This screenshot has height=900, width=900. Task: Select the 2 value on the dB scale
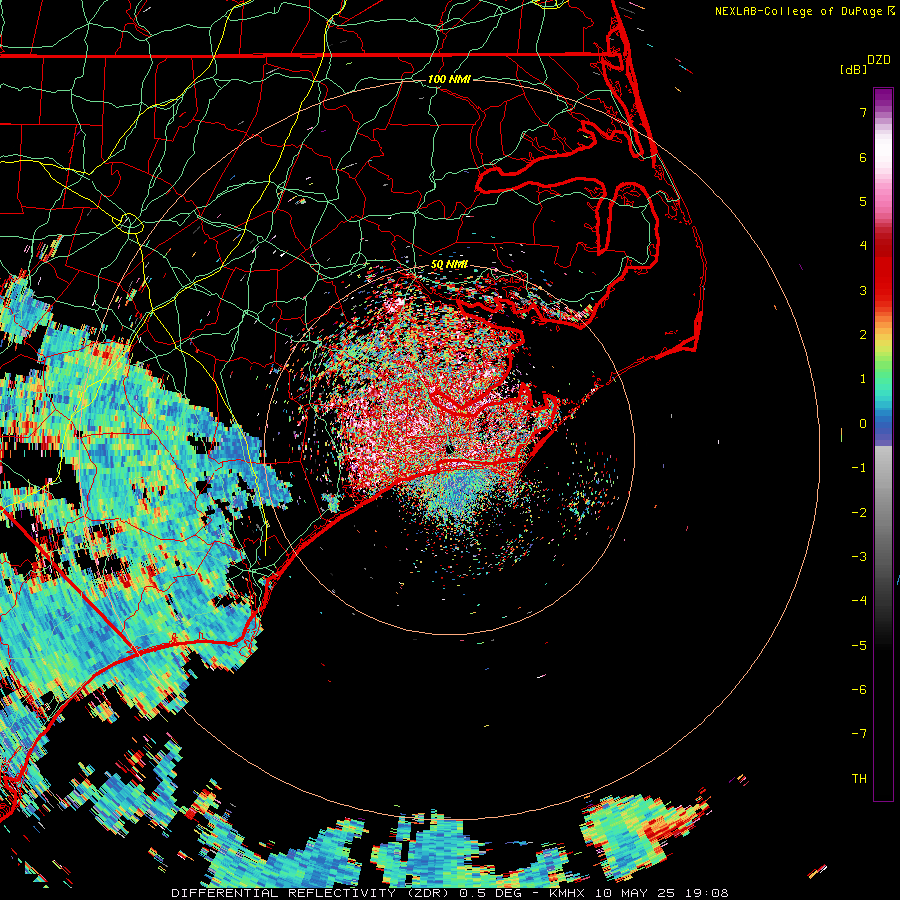coord(863,335)
